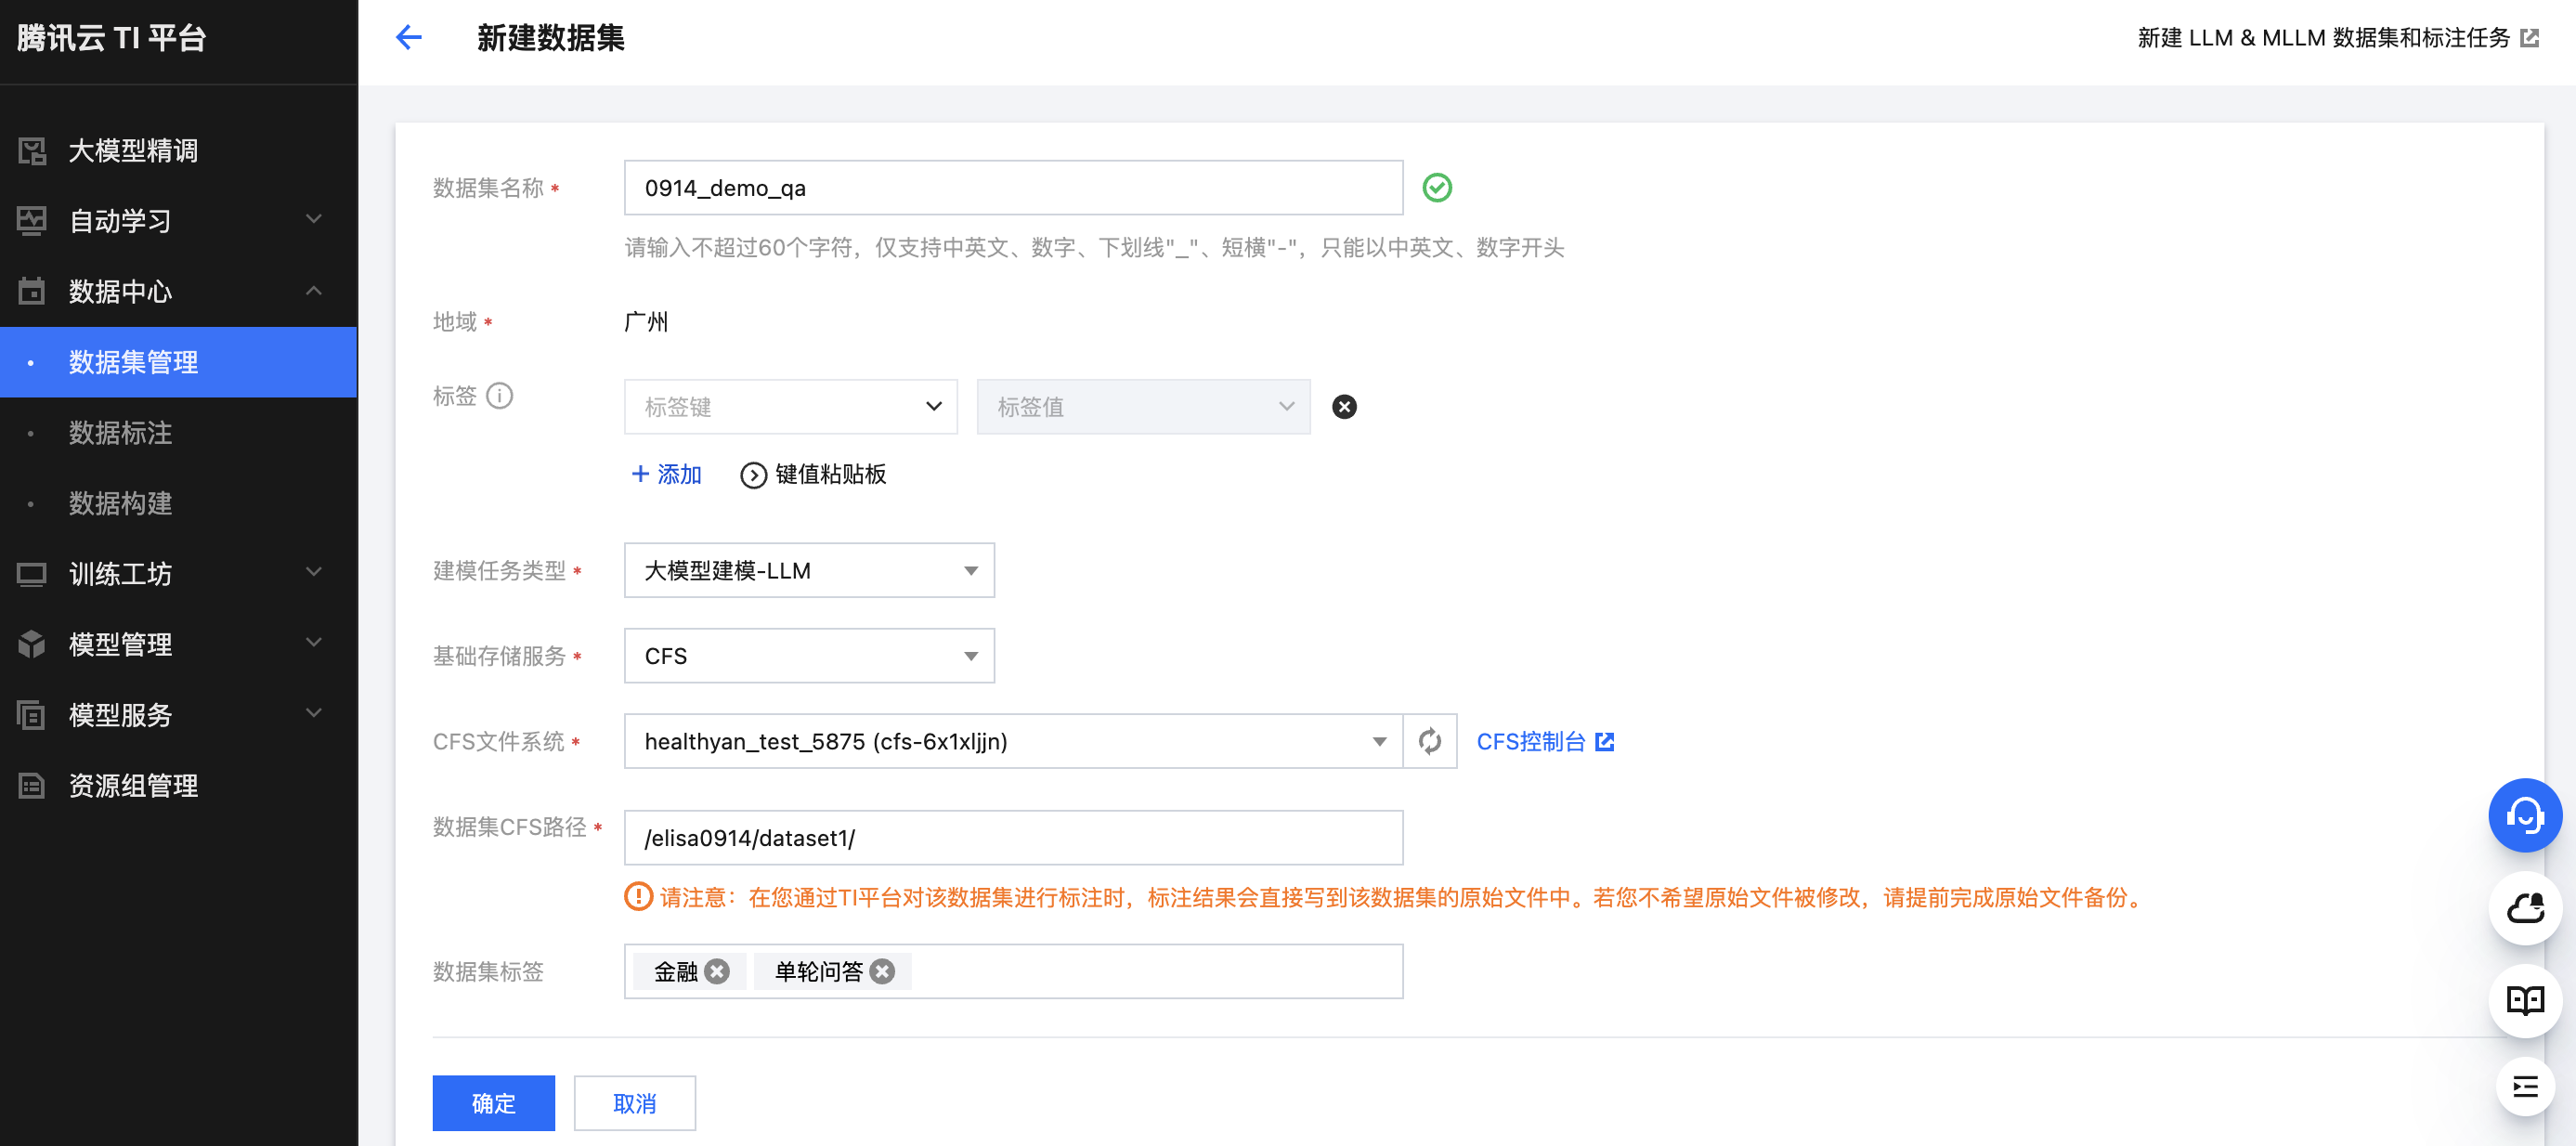
Task: Remove the tag row with the X icon
Action: (x=1344, y=407)
